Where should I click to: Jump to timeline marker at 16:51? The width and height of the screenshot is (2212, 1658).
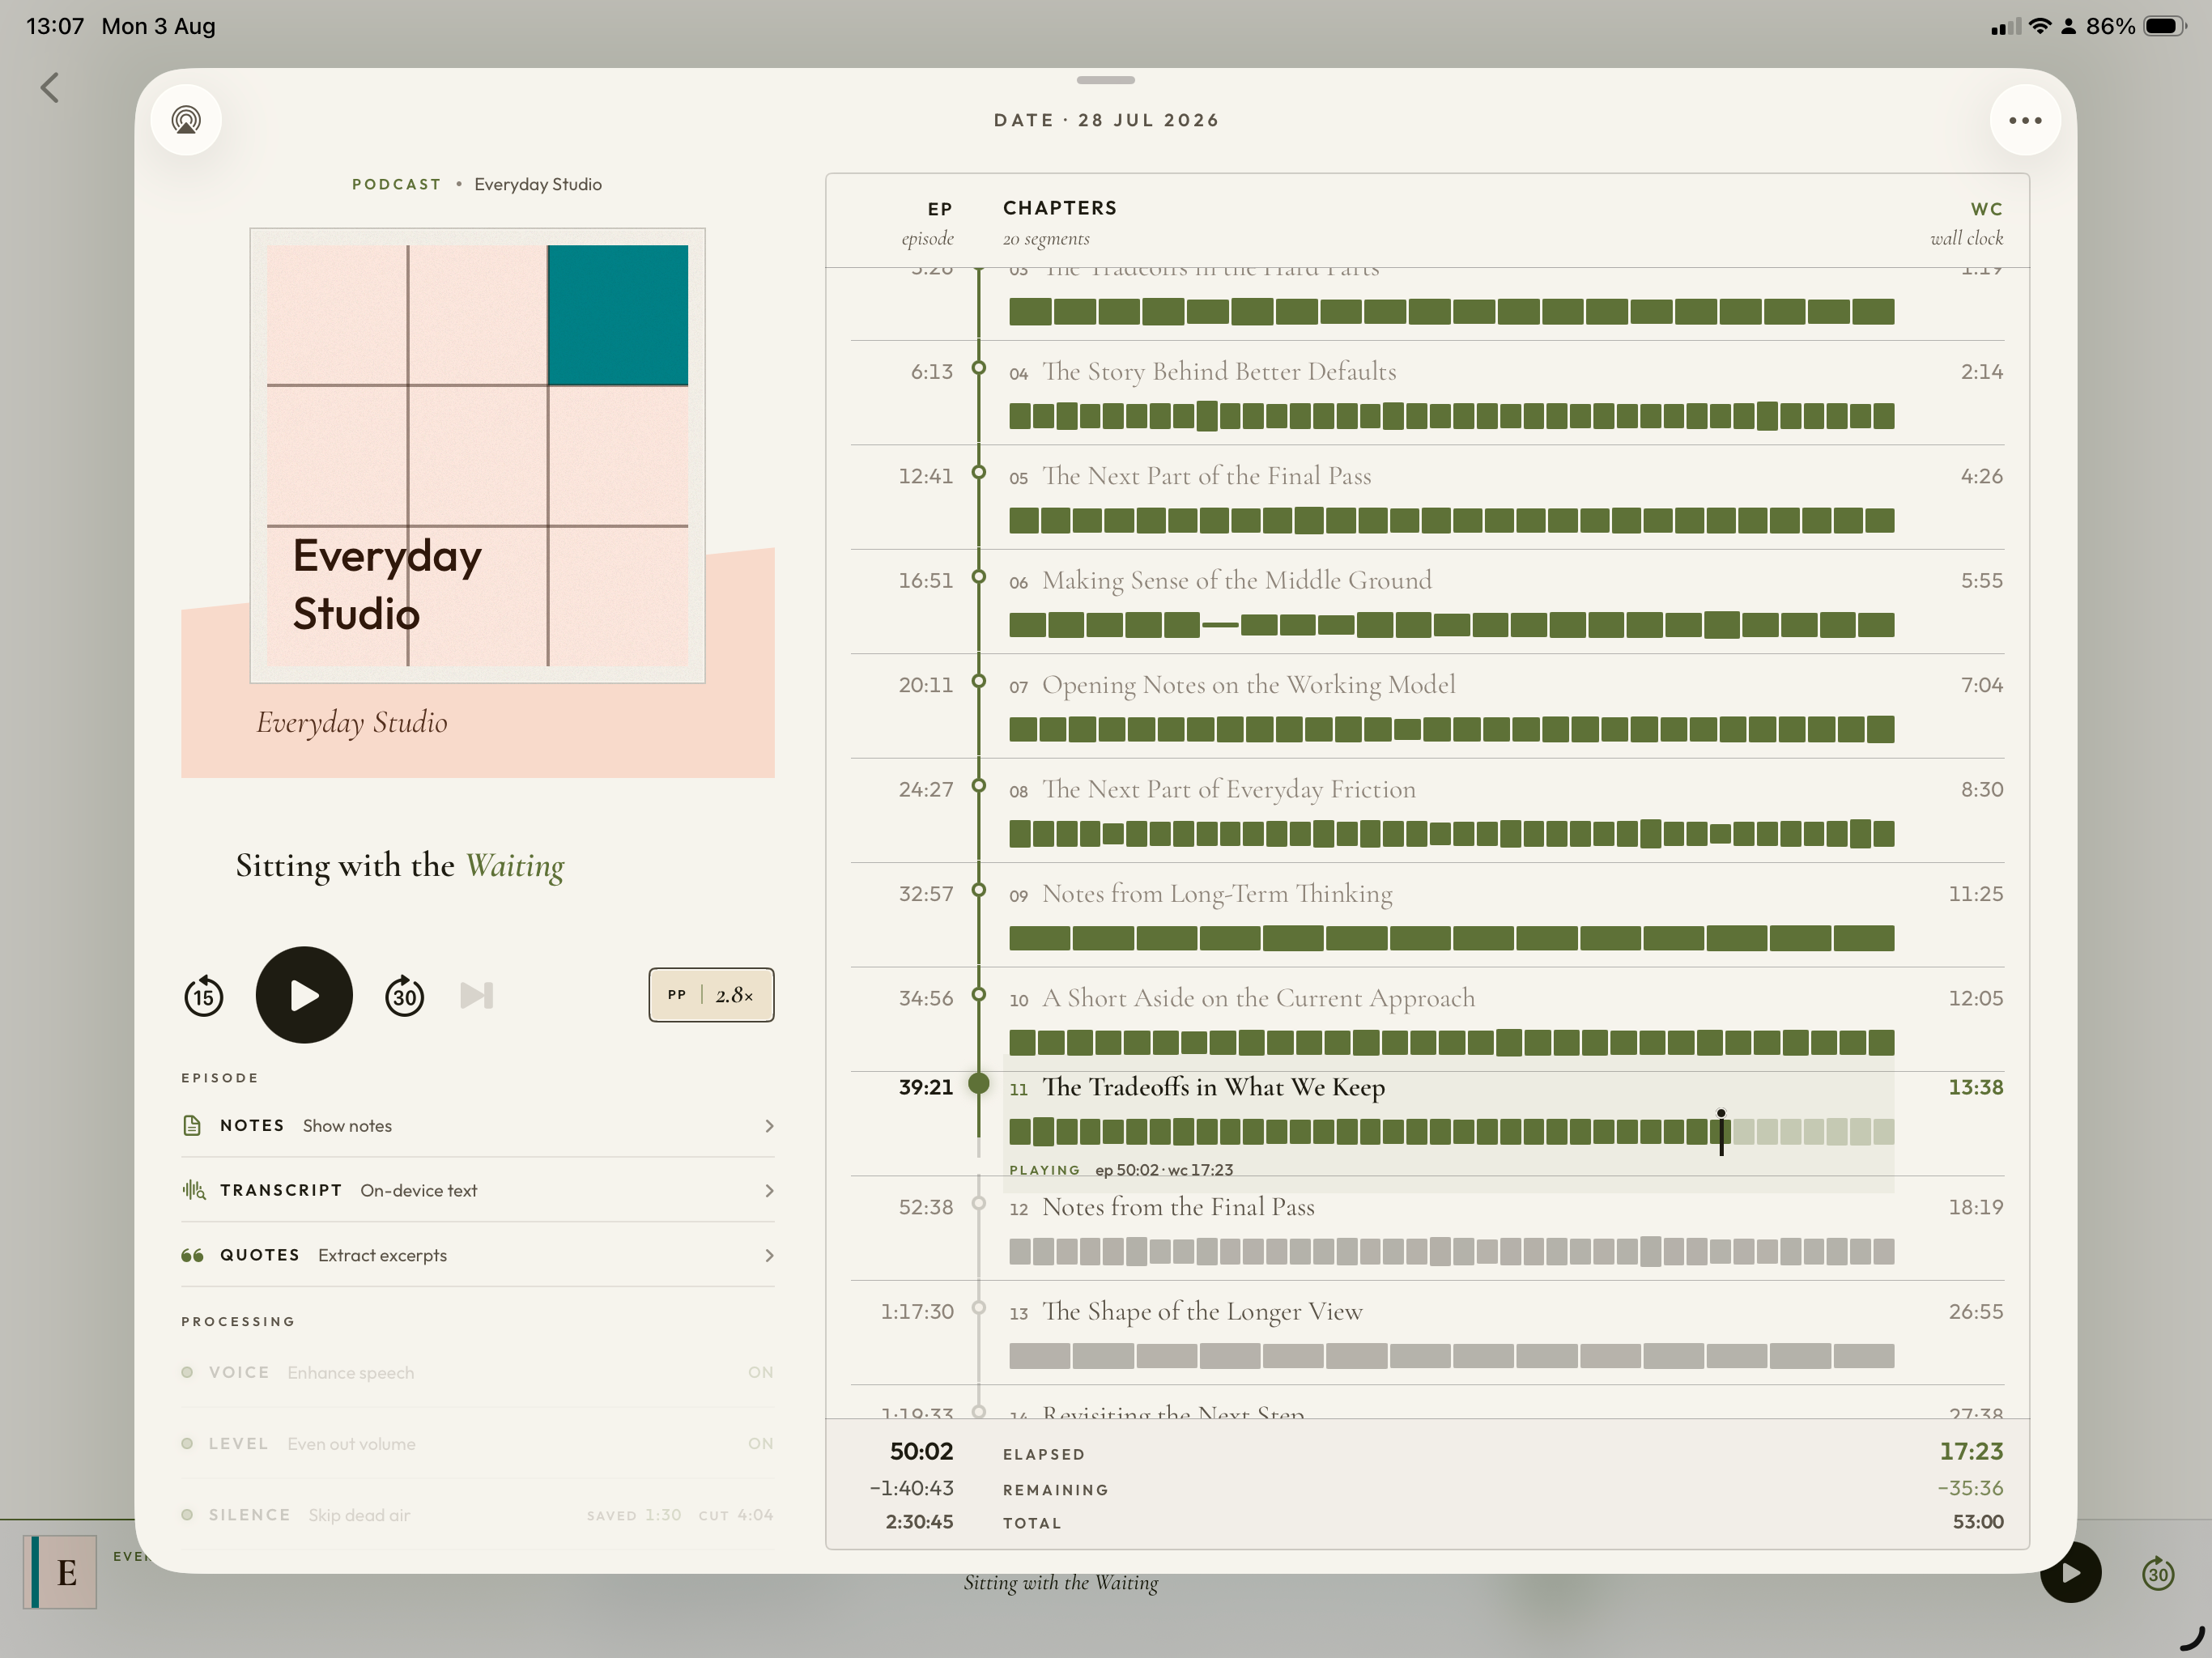979,577
